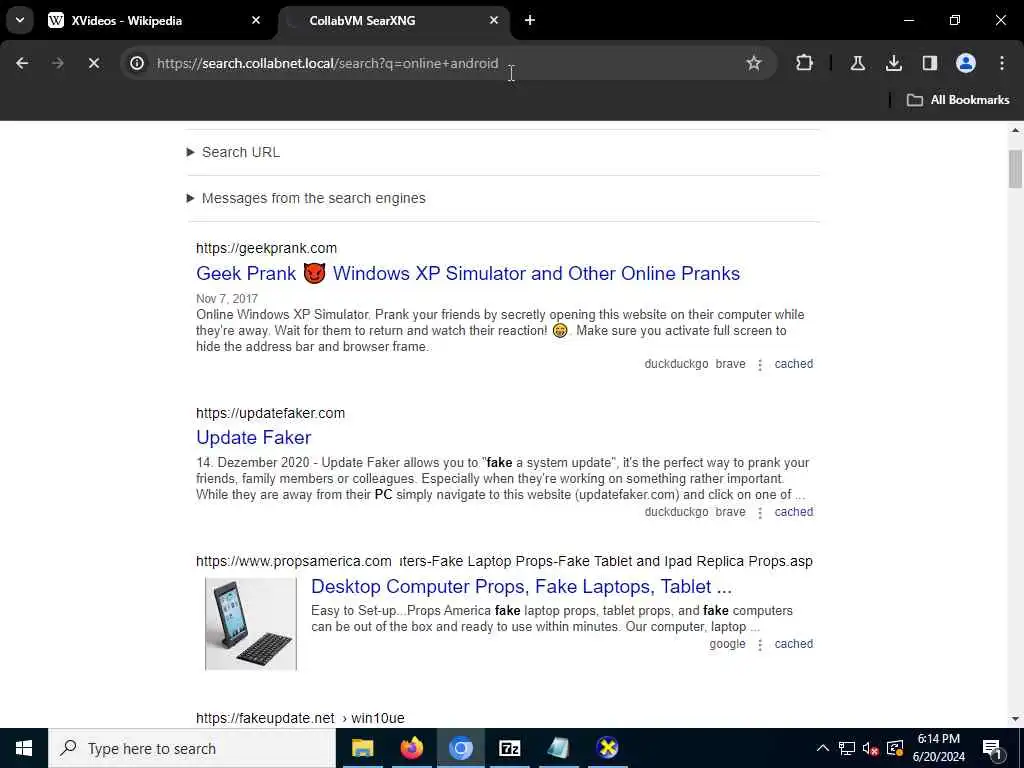
Task: Switch to CollabVM SearXNG tab
Action: coord(394,20)
